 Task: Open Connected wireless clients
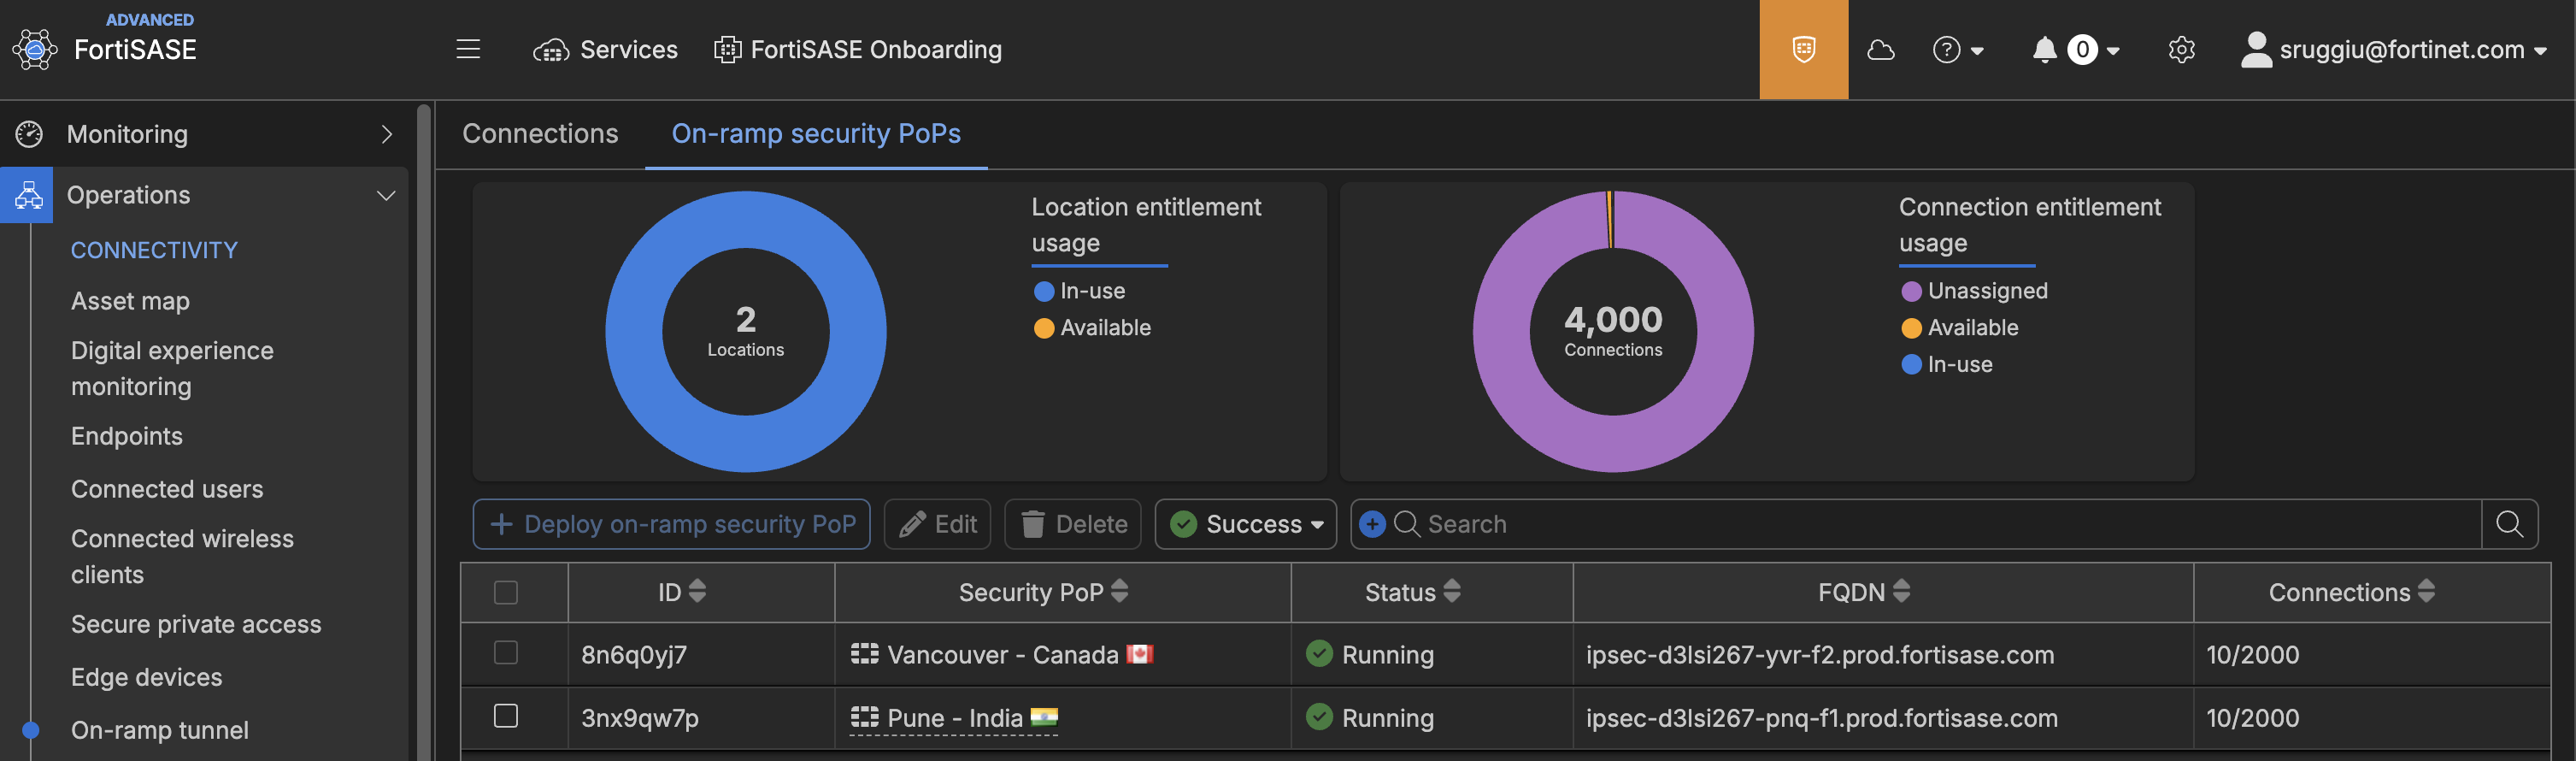182,556
